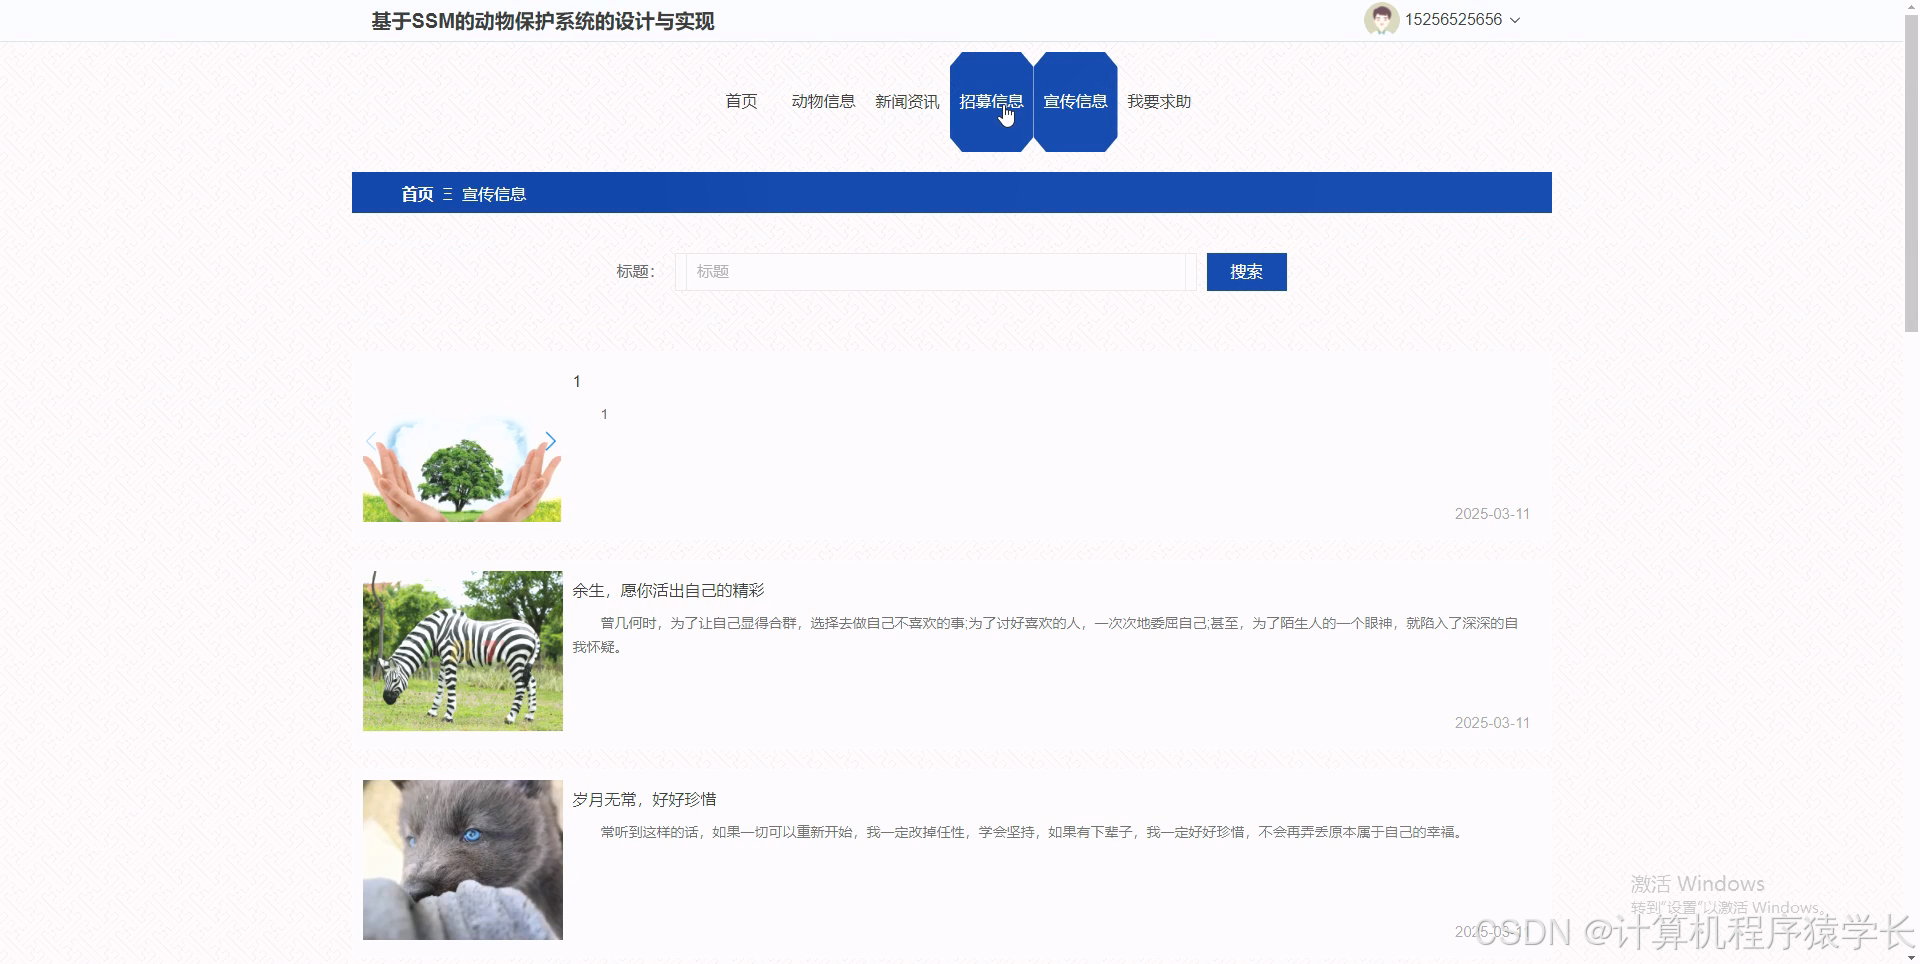Click the user avatar icon in the header
1920x964 pixels.
[x=1382, y=19]
